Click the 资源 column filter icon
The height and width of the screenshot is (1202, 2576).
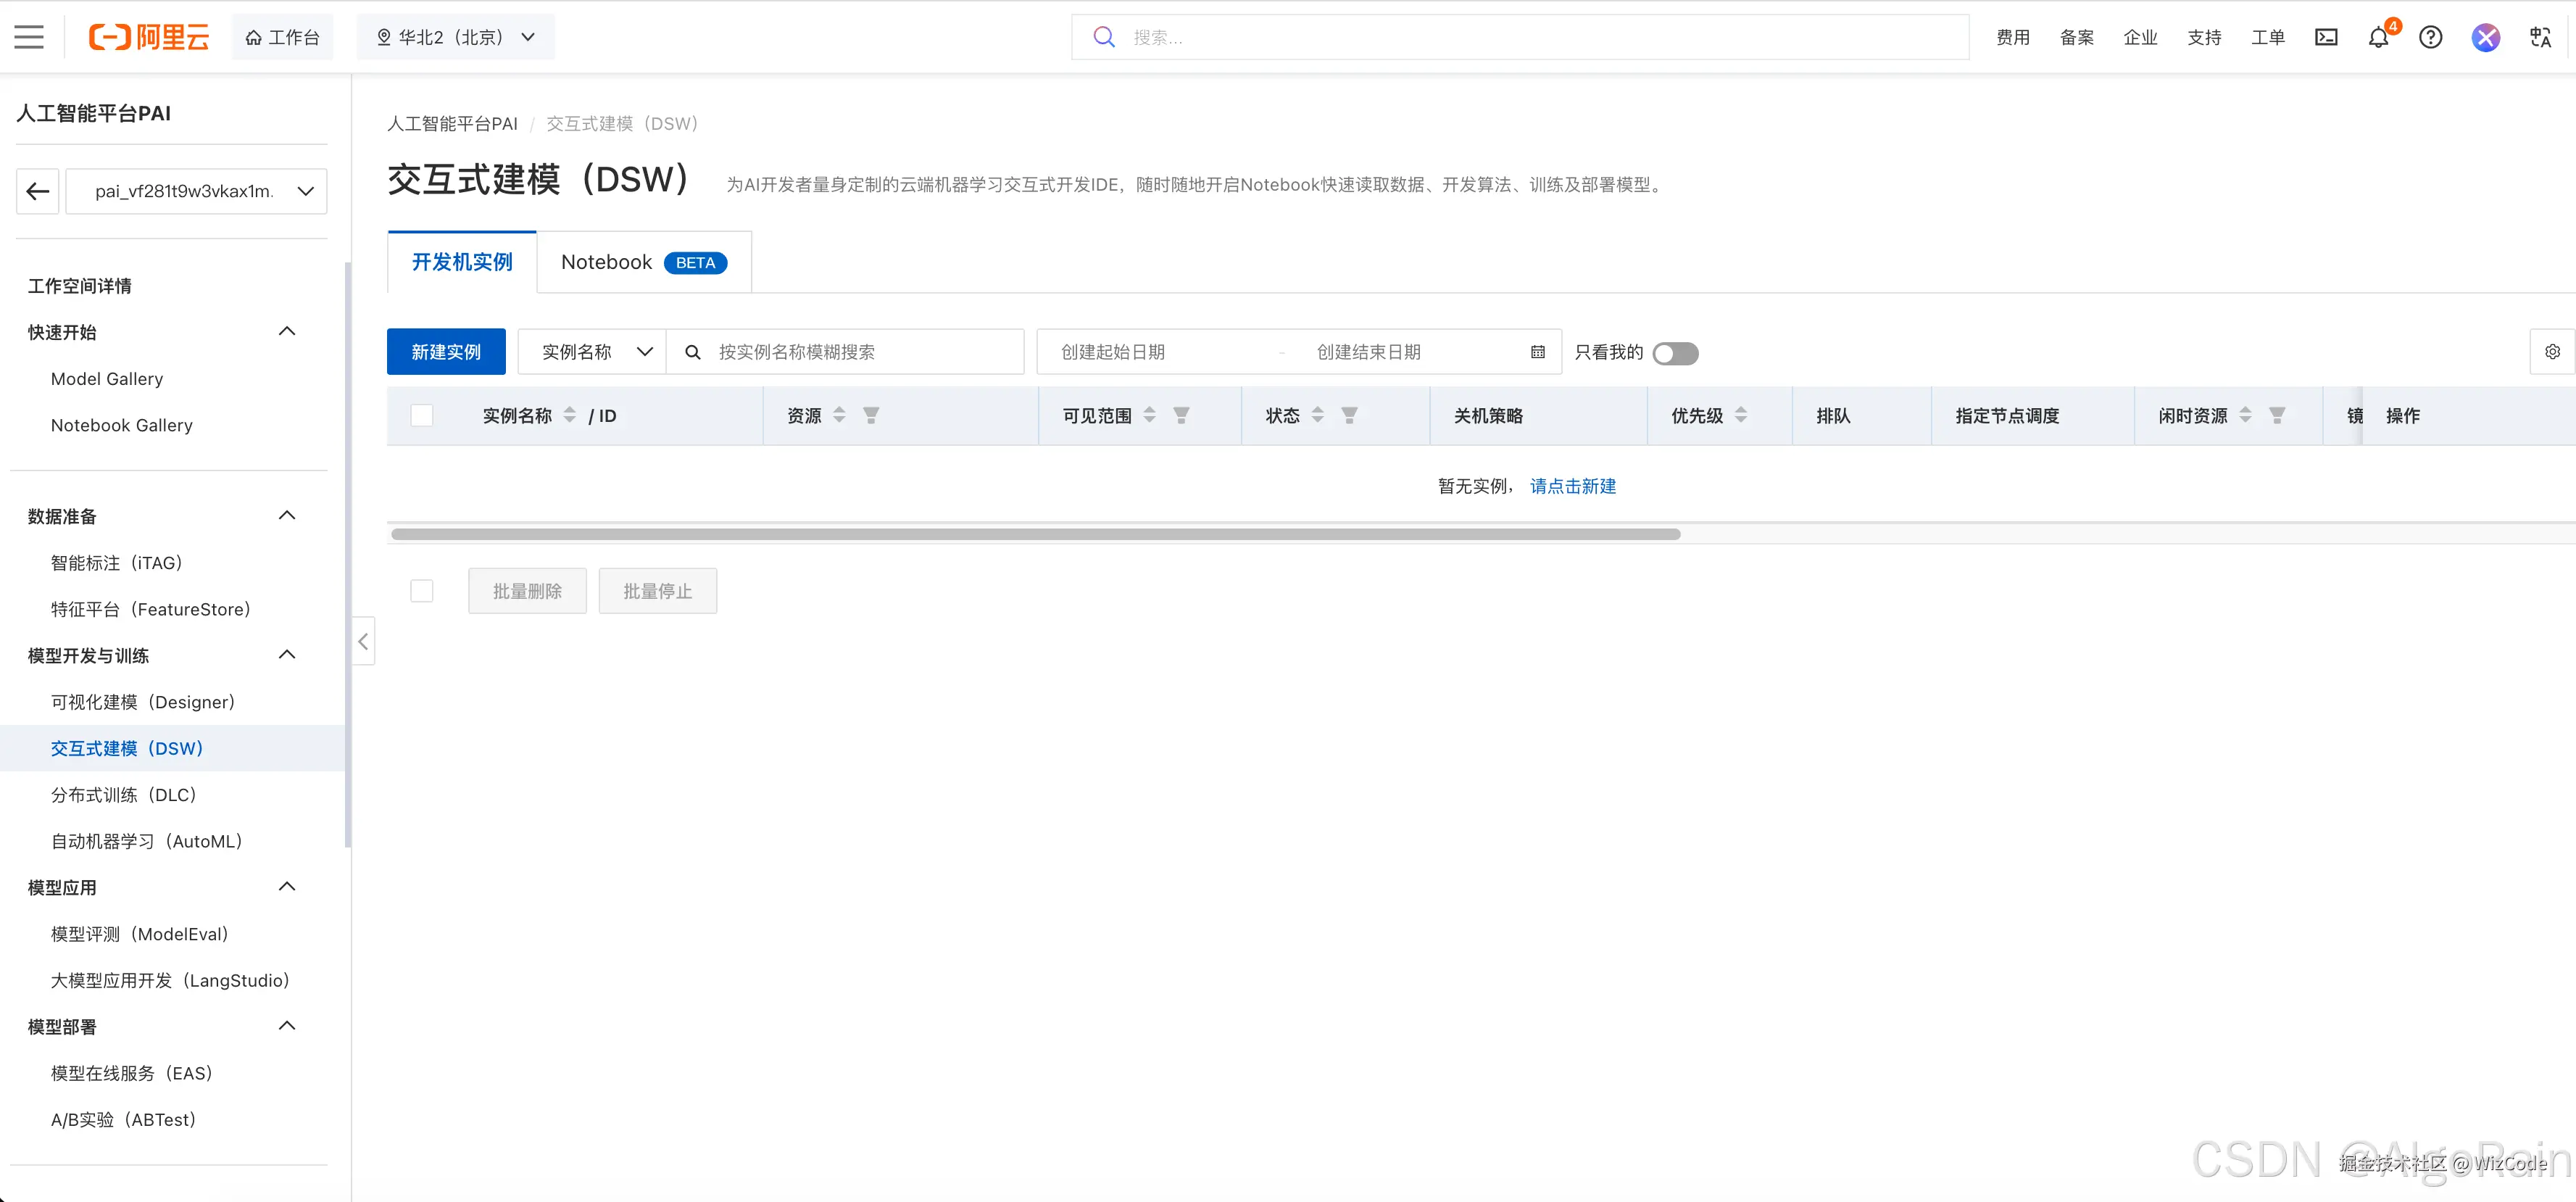871,415
